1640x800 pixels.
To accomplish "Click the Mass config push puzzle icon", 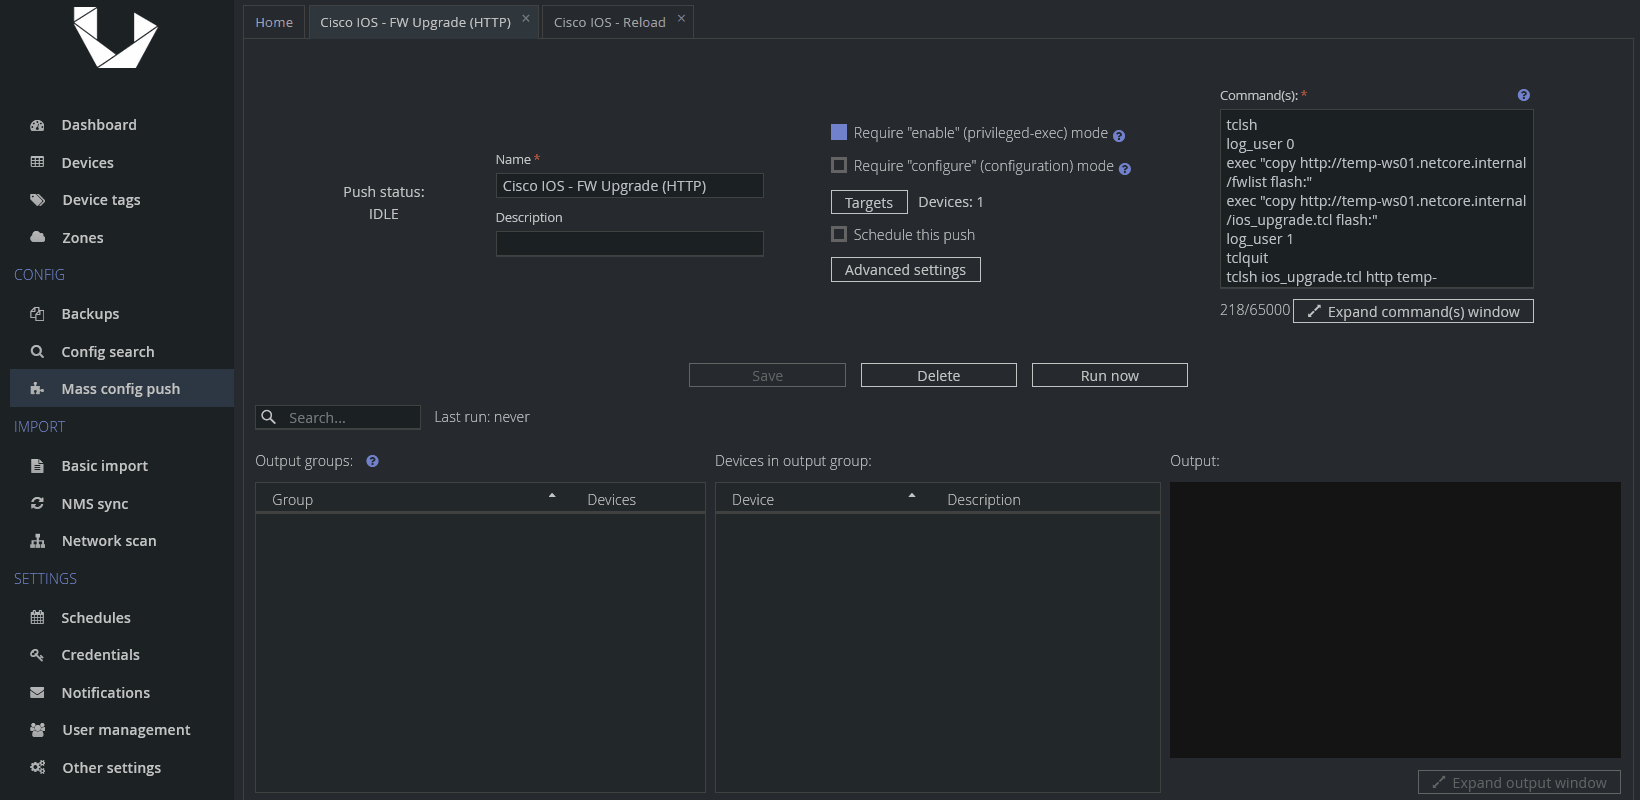I will [37, 388].
